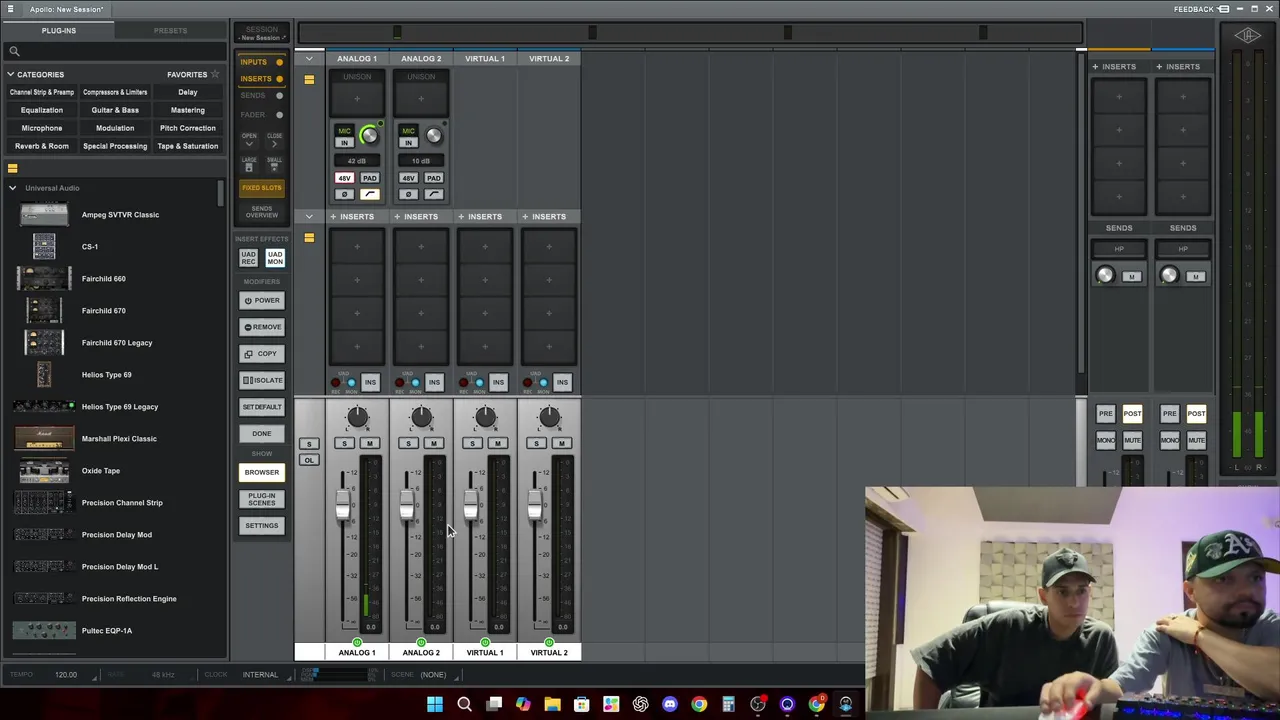The image size is (1280, 720).
Task: Click Analog 1 preamp gain knob
Action: click(x=369, y=136)
